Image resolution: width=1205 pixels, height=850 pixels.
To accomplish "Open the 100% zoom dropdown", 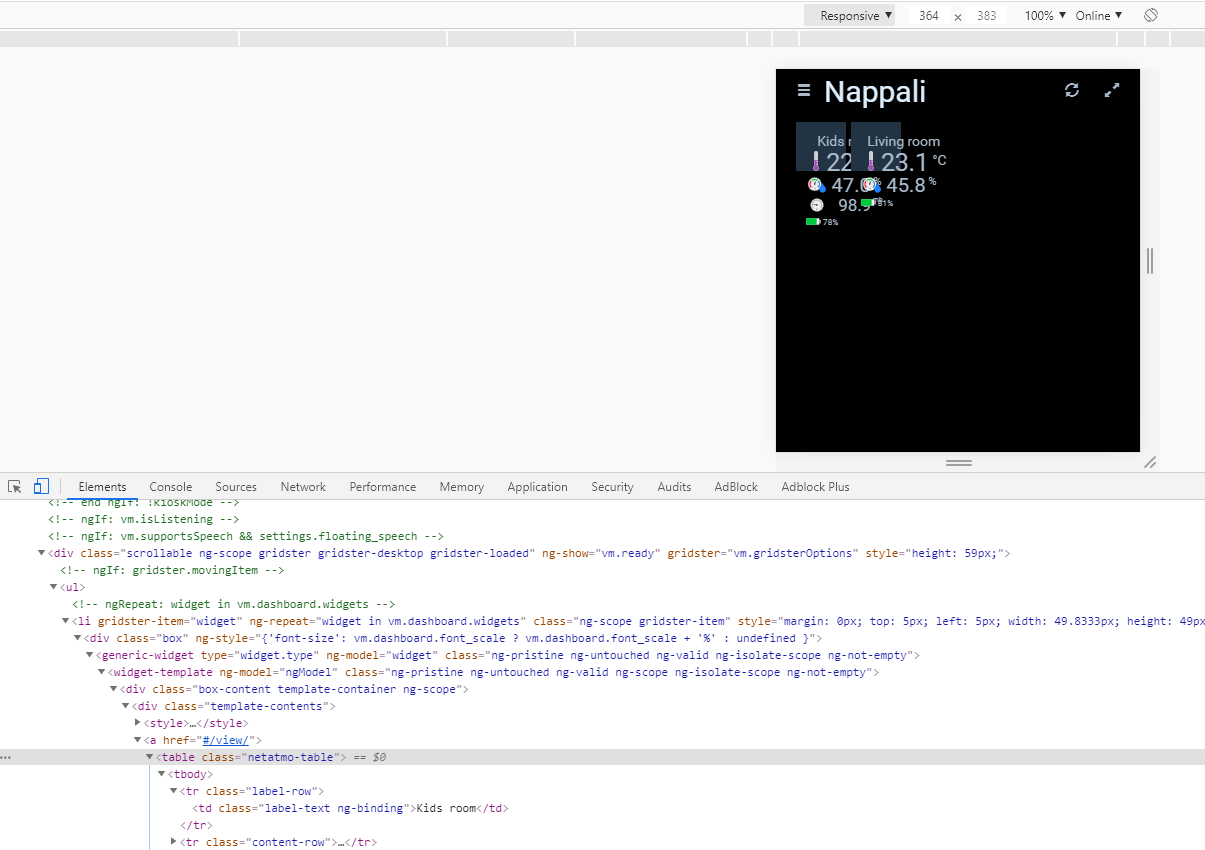I will tap(1044, 16).
